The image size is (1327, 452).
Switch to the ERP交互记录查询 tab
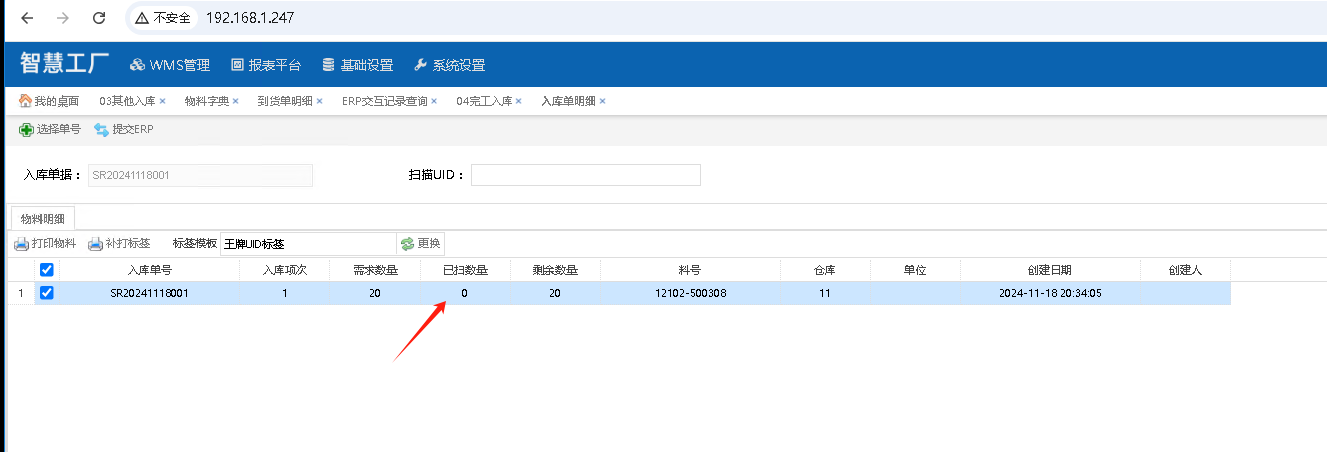coord(384,101)
